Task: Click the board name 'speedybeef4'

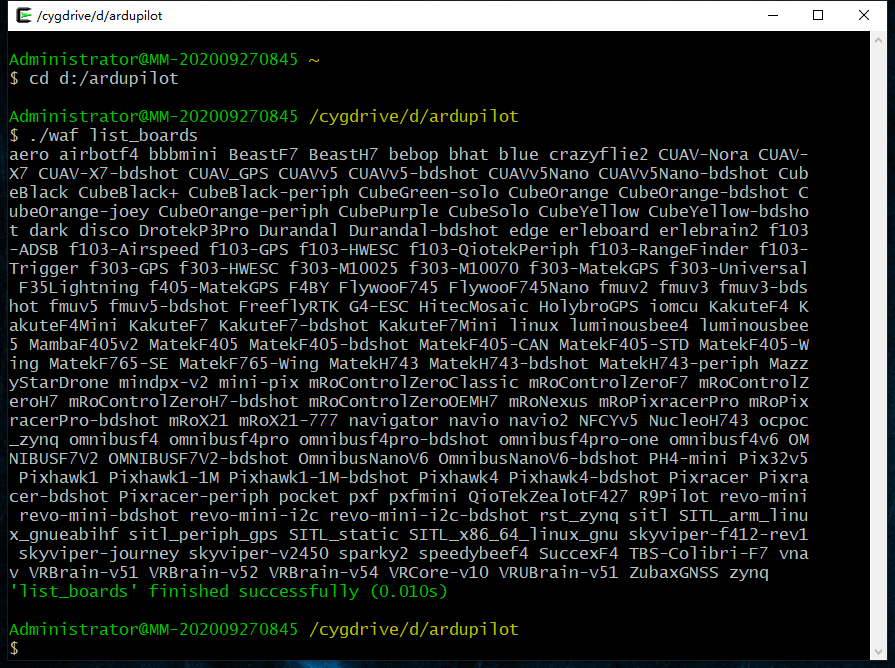Action: 473,553
